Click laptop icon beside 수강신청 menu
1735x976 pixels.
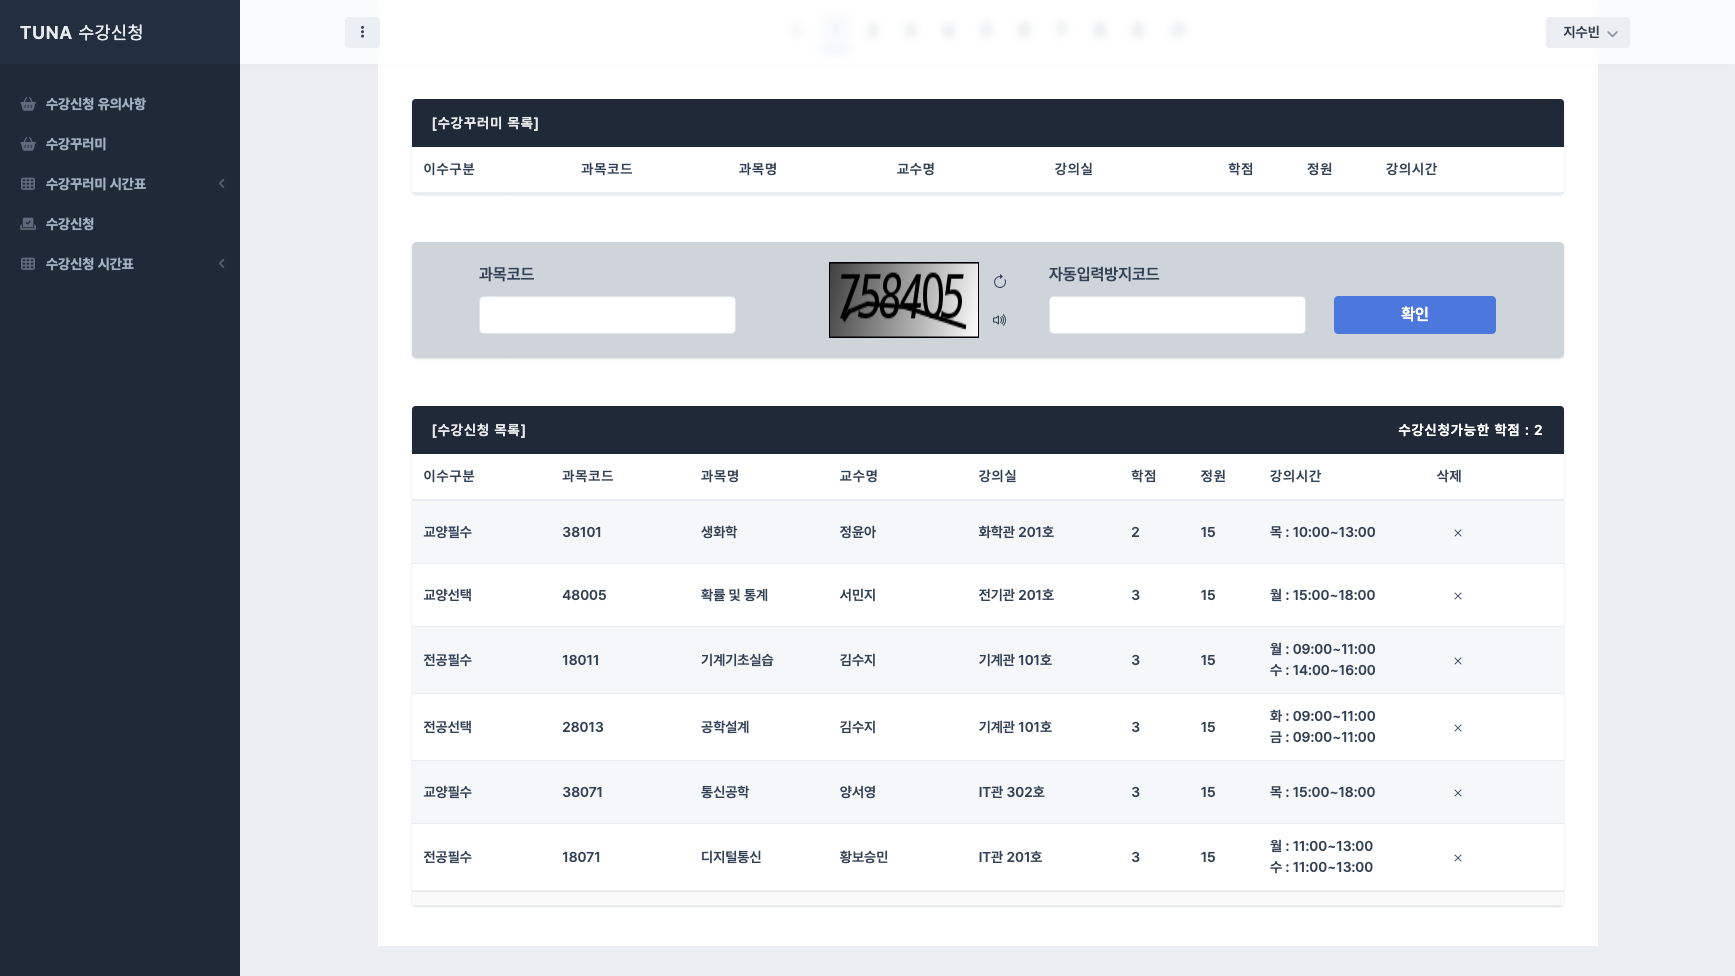pos(28,224)
